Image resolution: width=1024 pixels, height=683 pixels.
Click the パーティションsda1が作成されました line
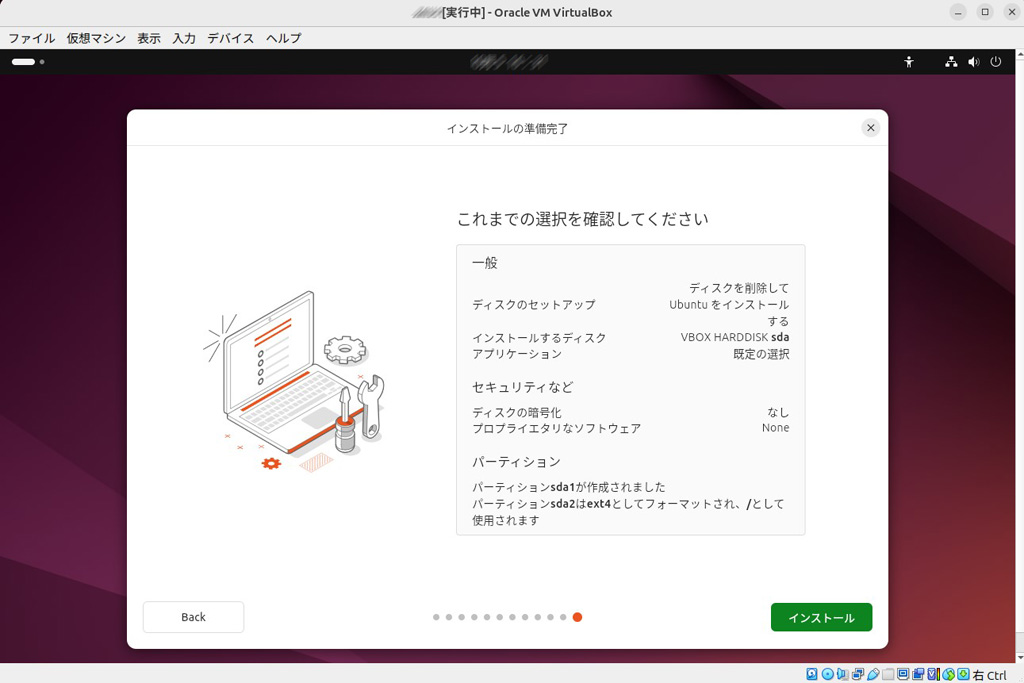coord(569,487)
